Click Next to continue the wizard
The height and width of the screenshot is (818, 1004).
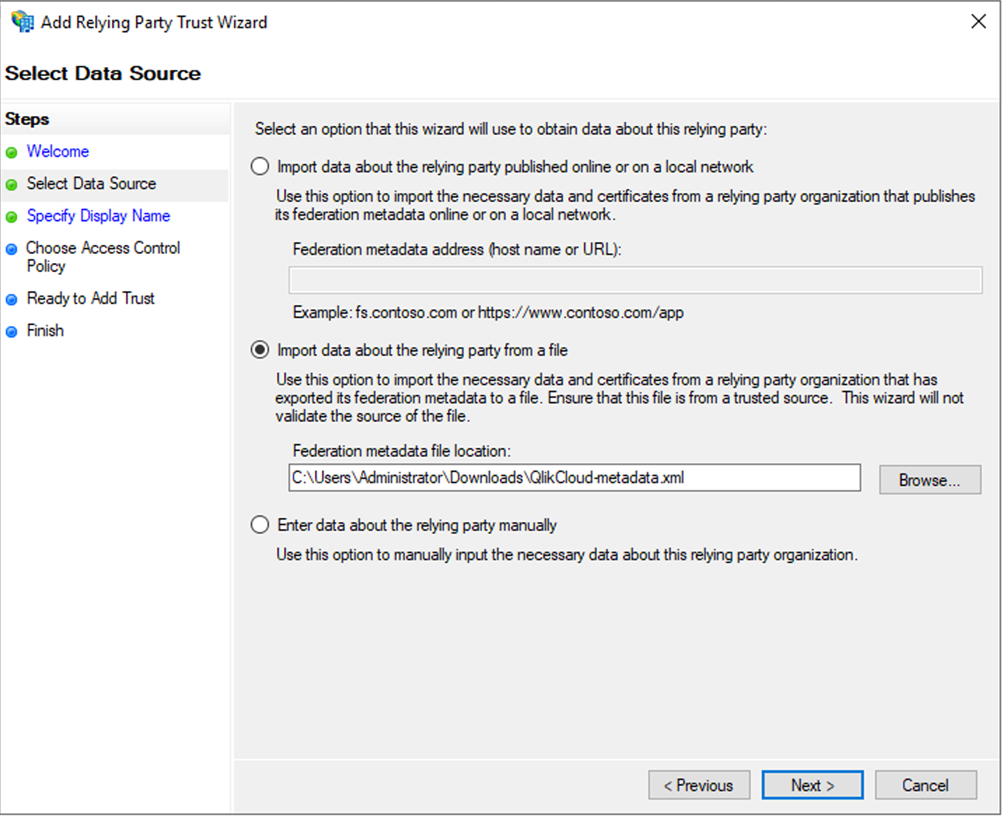[812, 785]
